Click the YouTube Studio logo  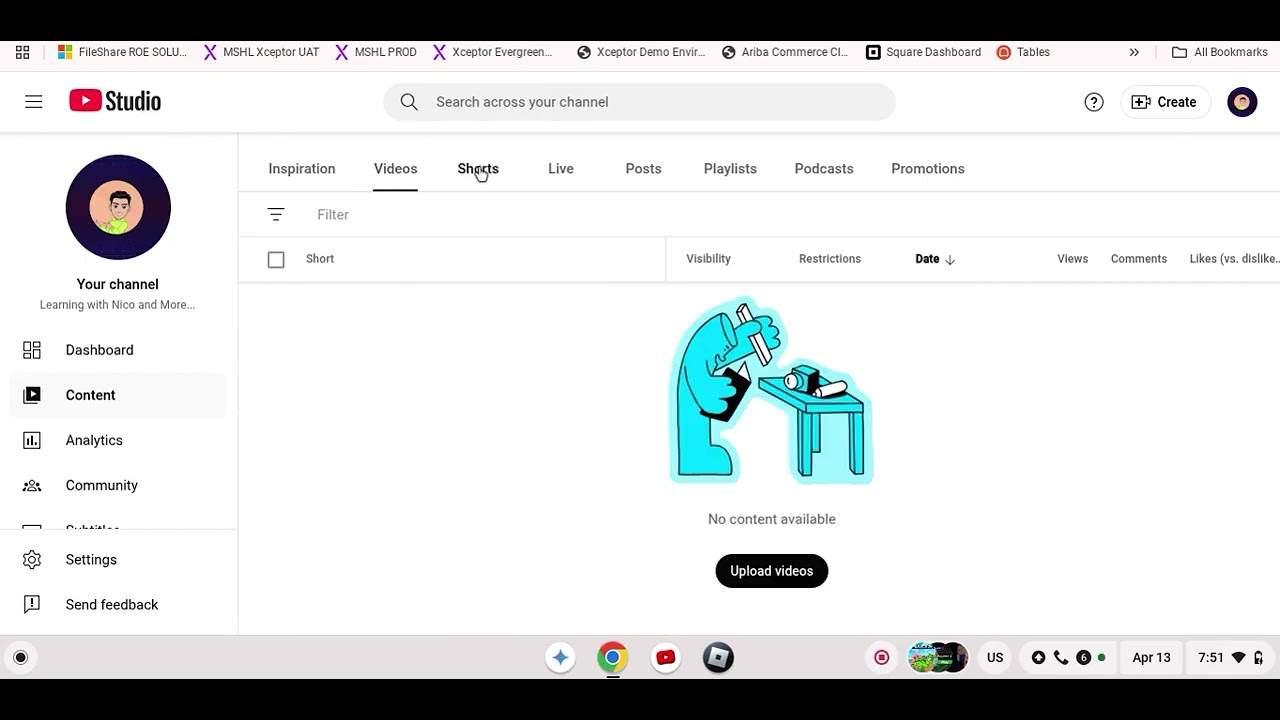(115, 101)
